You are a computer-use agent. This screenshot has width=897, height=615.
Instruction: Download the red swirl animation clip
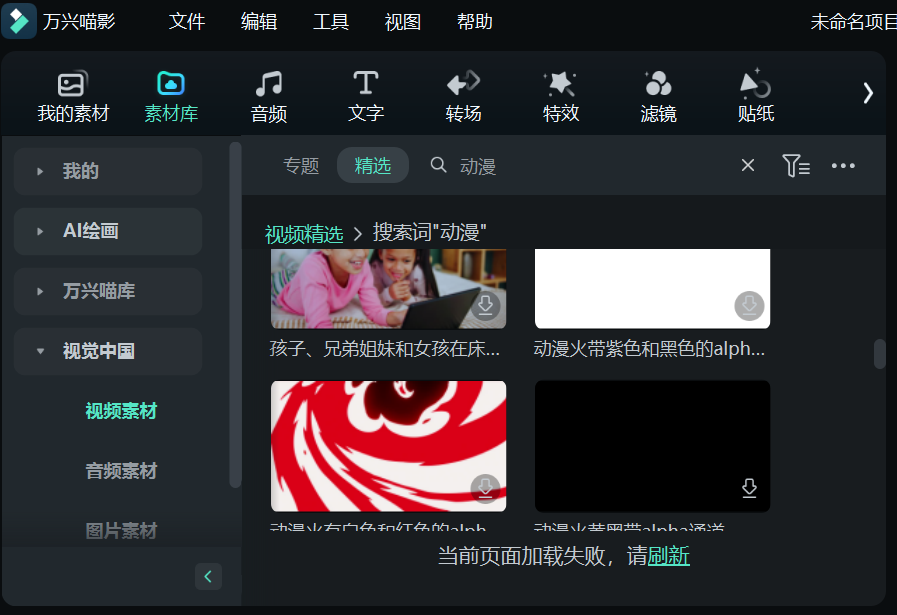coord(484,489)
